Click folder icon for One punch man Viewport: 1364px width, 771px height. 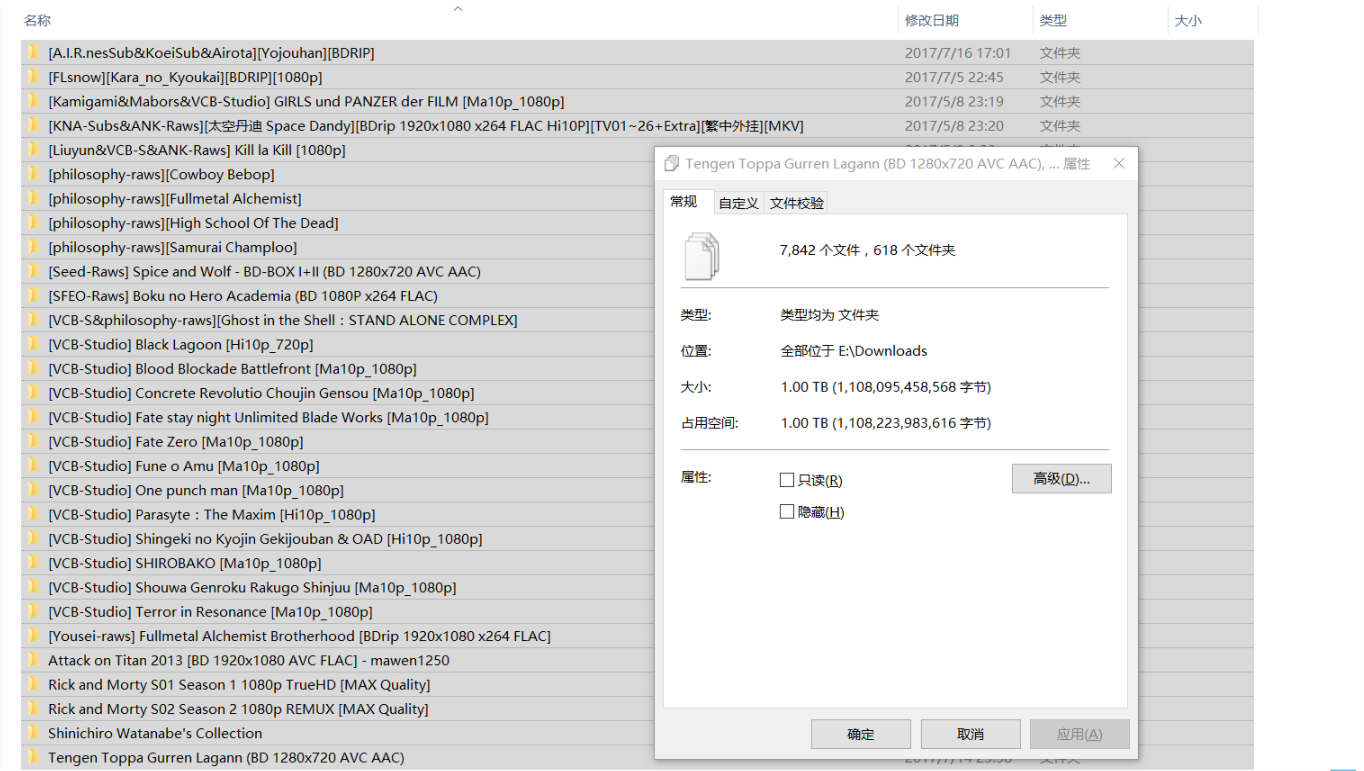pyautogui.click(x=33, y=490)
